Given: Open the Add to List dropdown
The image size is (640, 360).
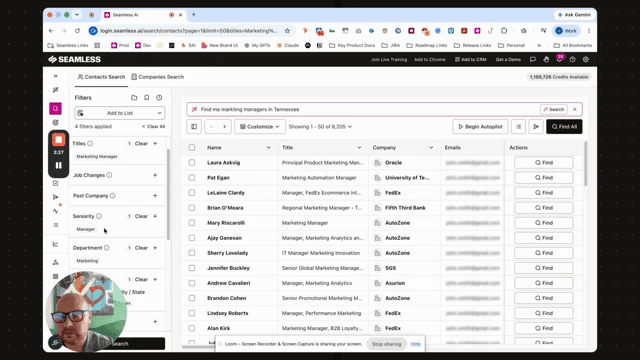Looking at the screenshot, I should [x=120, y=113].
